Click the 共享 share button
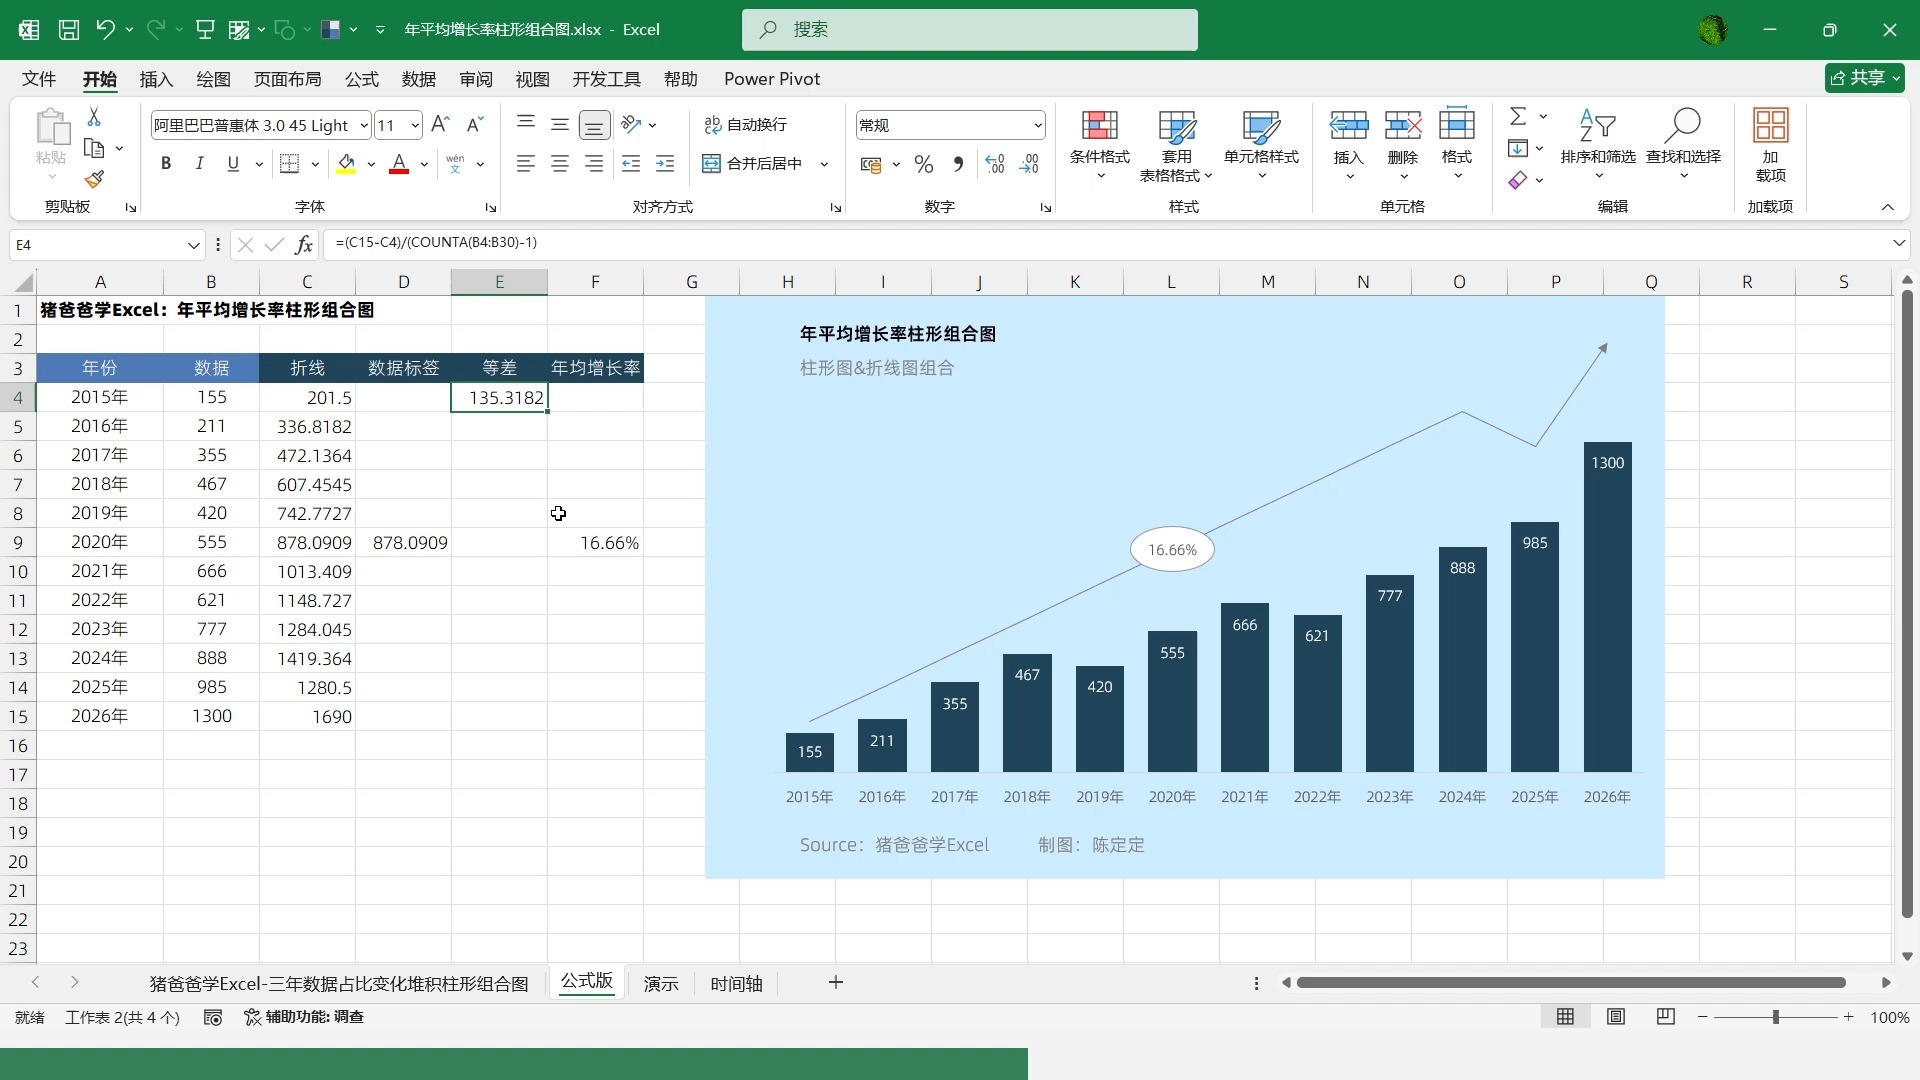Screen dimensions: 1920x1080 (x=1863, y=78)
